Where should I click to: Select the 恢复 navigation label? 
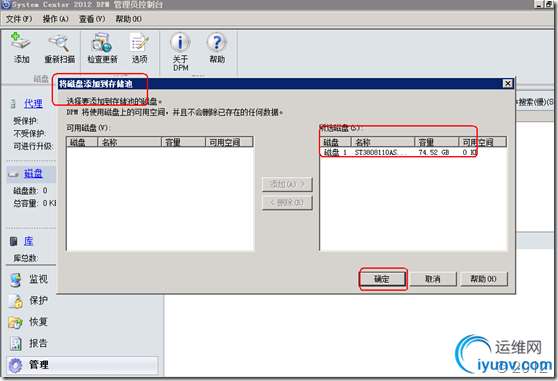pos(38,322)
